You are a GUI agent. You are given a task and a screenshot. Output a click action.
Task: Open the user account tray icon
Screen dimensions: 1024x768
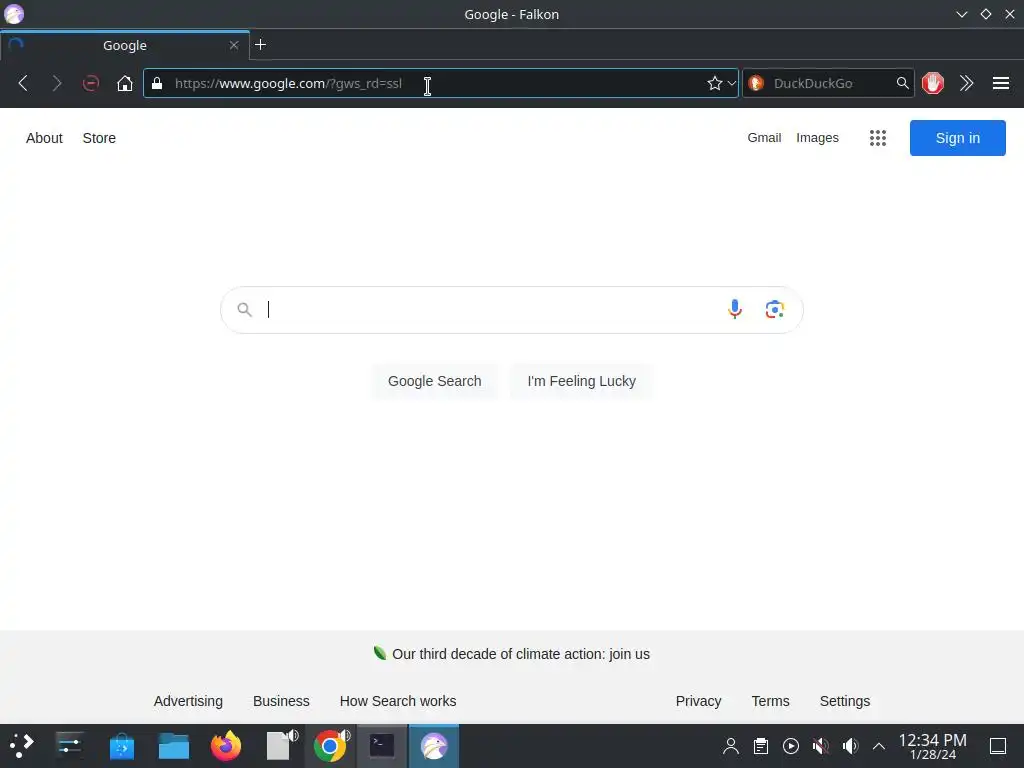click(731, 746)
